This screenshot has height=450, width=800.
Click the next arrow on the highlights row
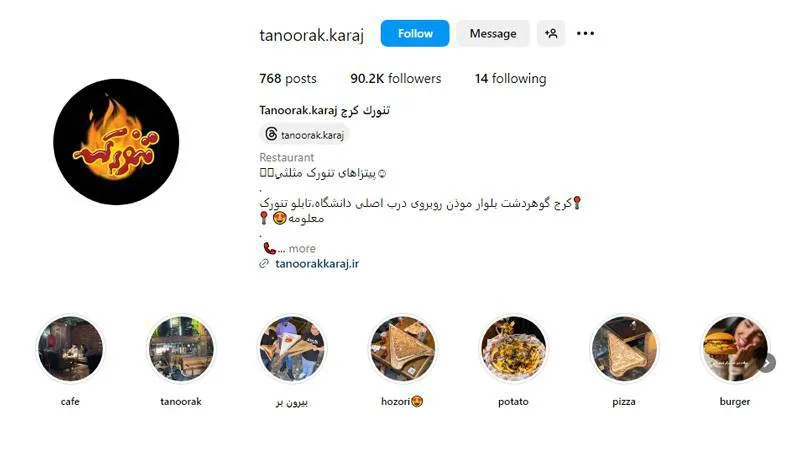(768, 363)
